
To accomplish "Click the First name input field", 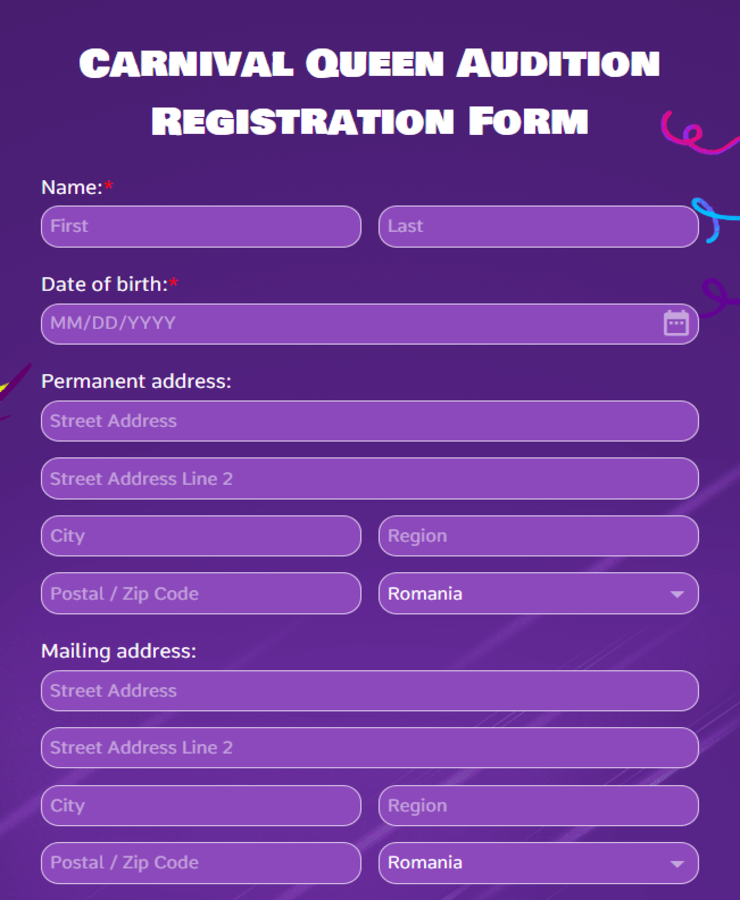I will click(x=200, y=226).
